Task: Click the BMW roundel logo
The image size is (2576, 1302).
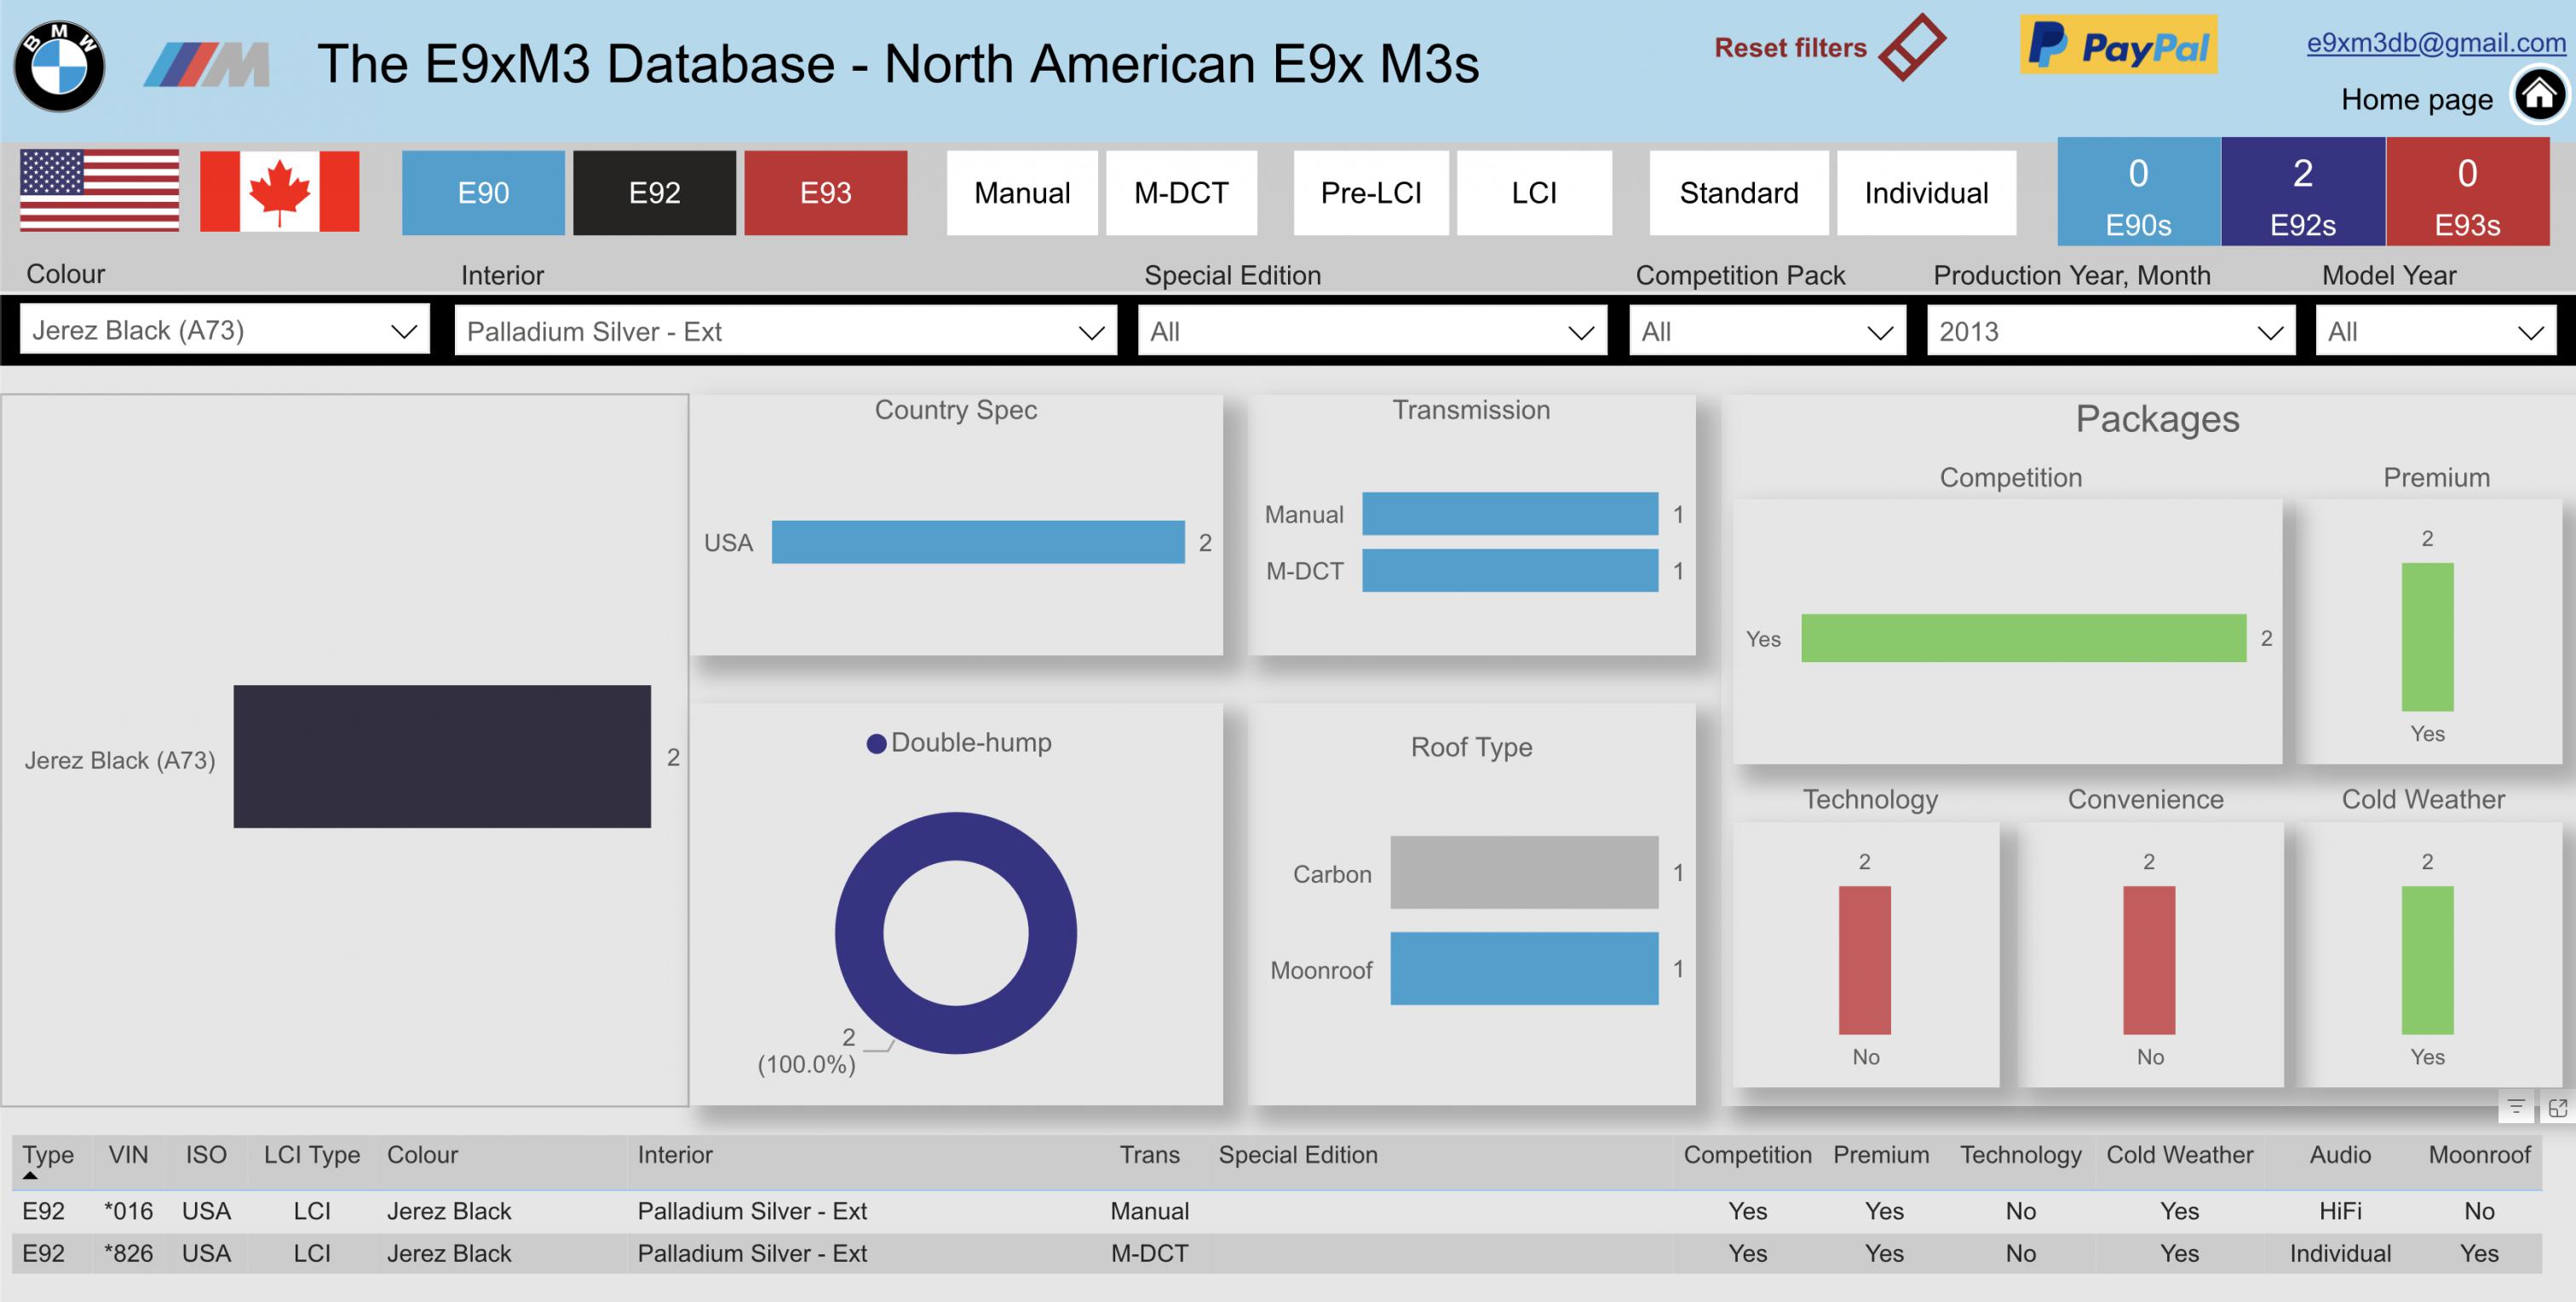Action: pyautogui.click(x=59, y=66)
